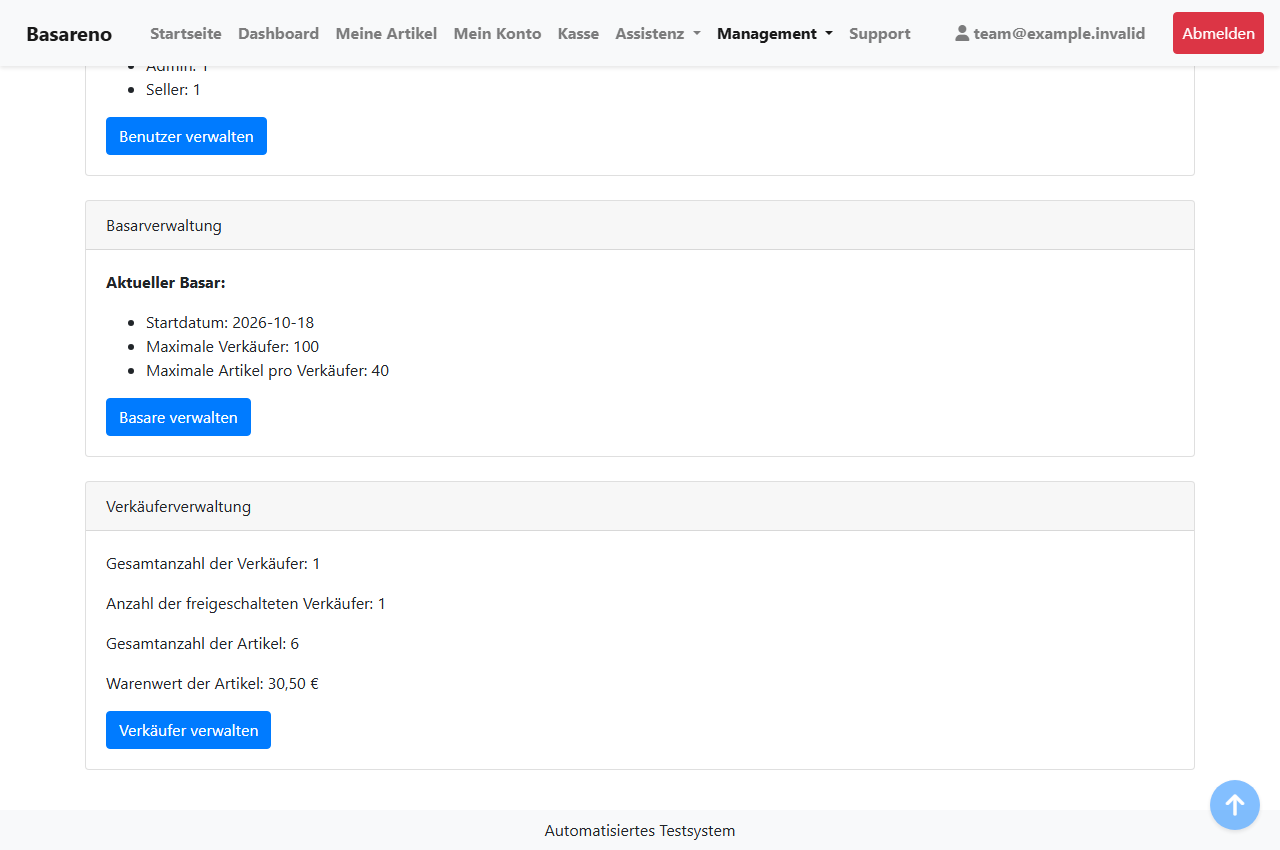Click the Abmelden logout button
The height and width of the screenshot is (850, 1280).
(1218, 33)
